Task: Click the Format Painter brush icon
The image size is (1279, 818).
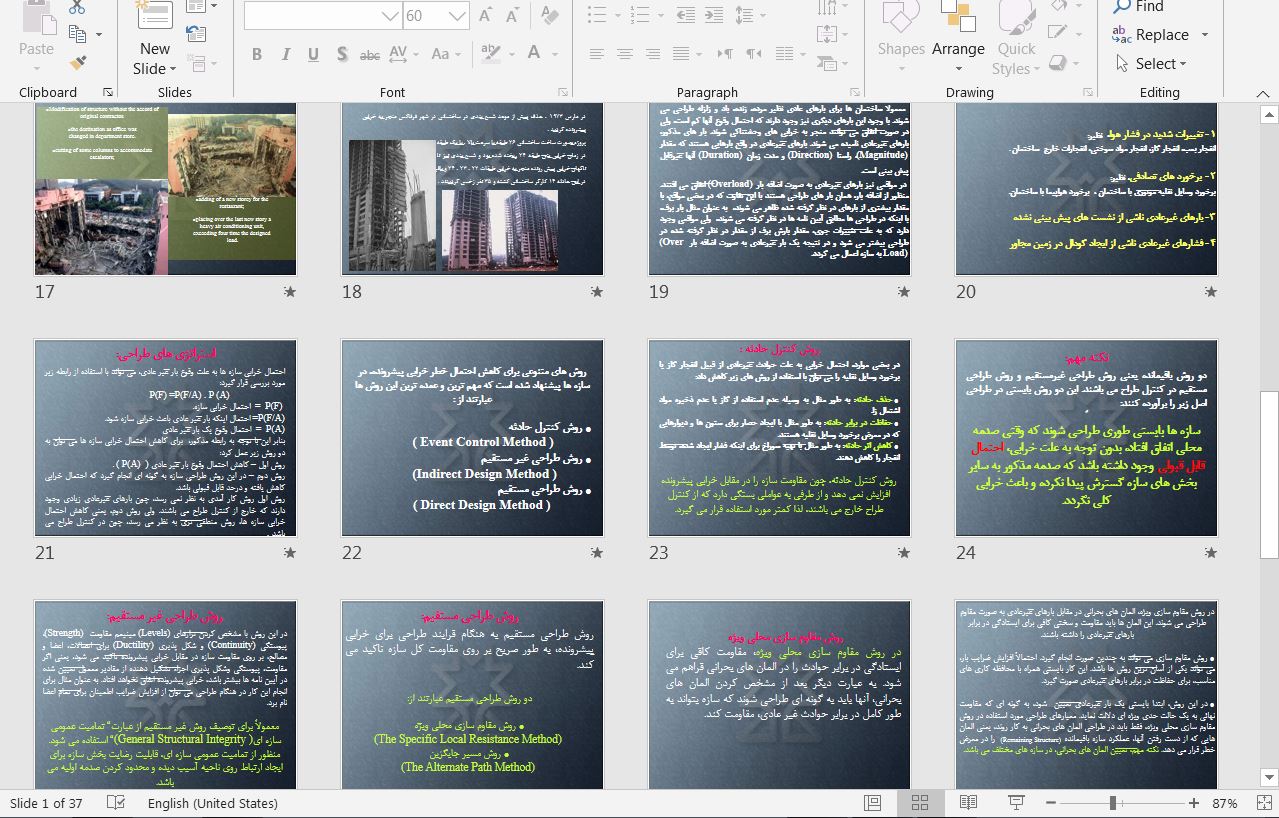Action: (77, 63)
